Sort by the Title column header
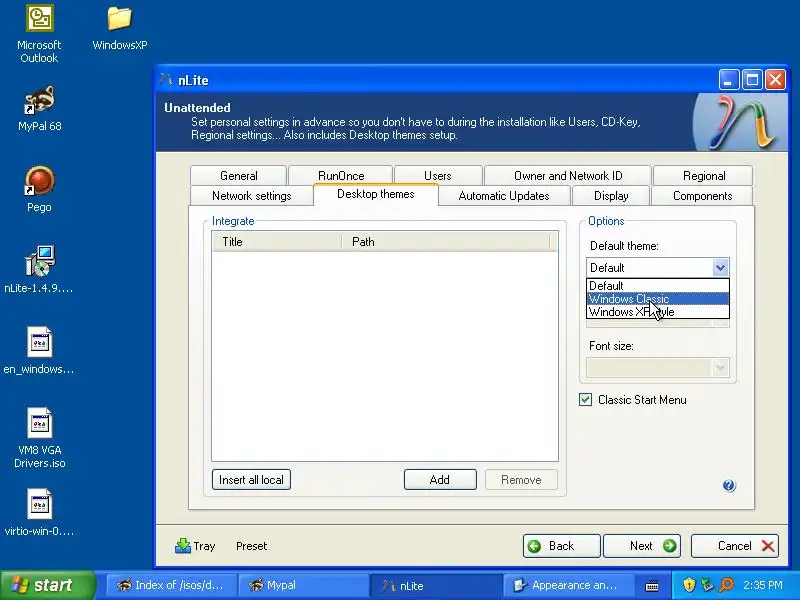The height and width of the screenshot is (600, 800). [277, 242]
